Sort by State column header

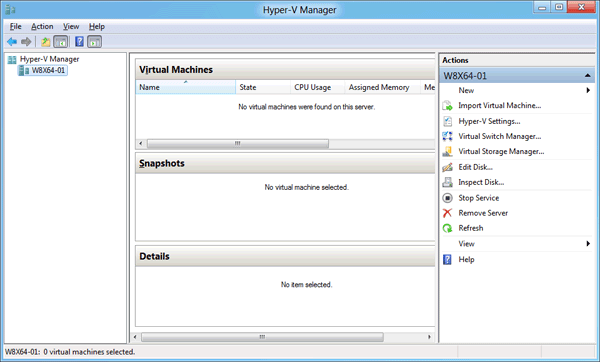pos(263,87)
